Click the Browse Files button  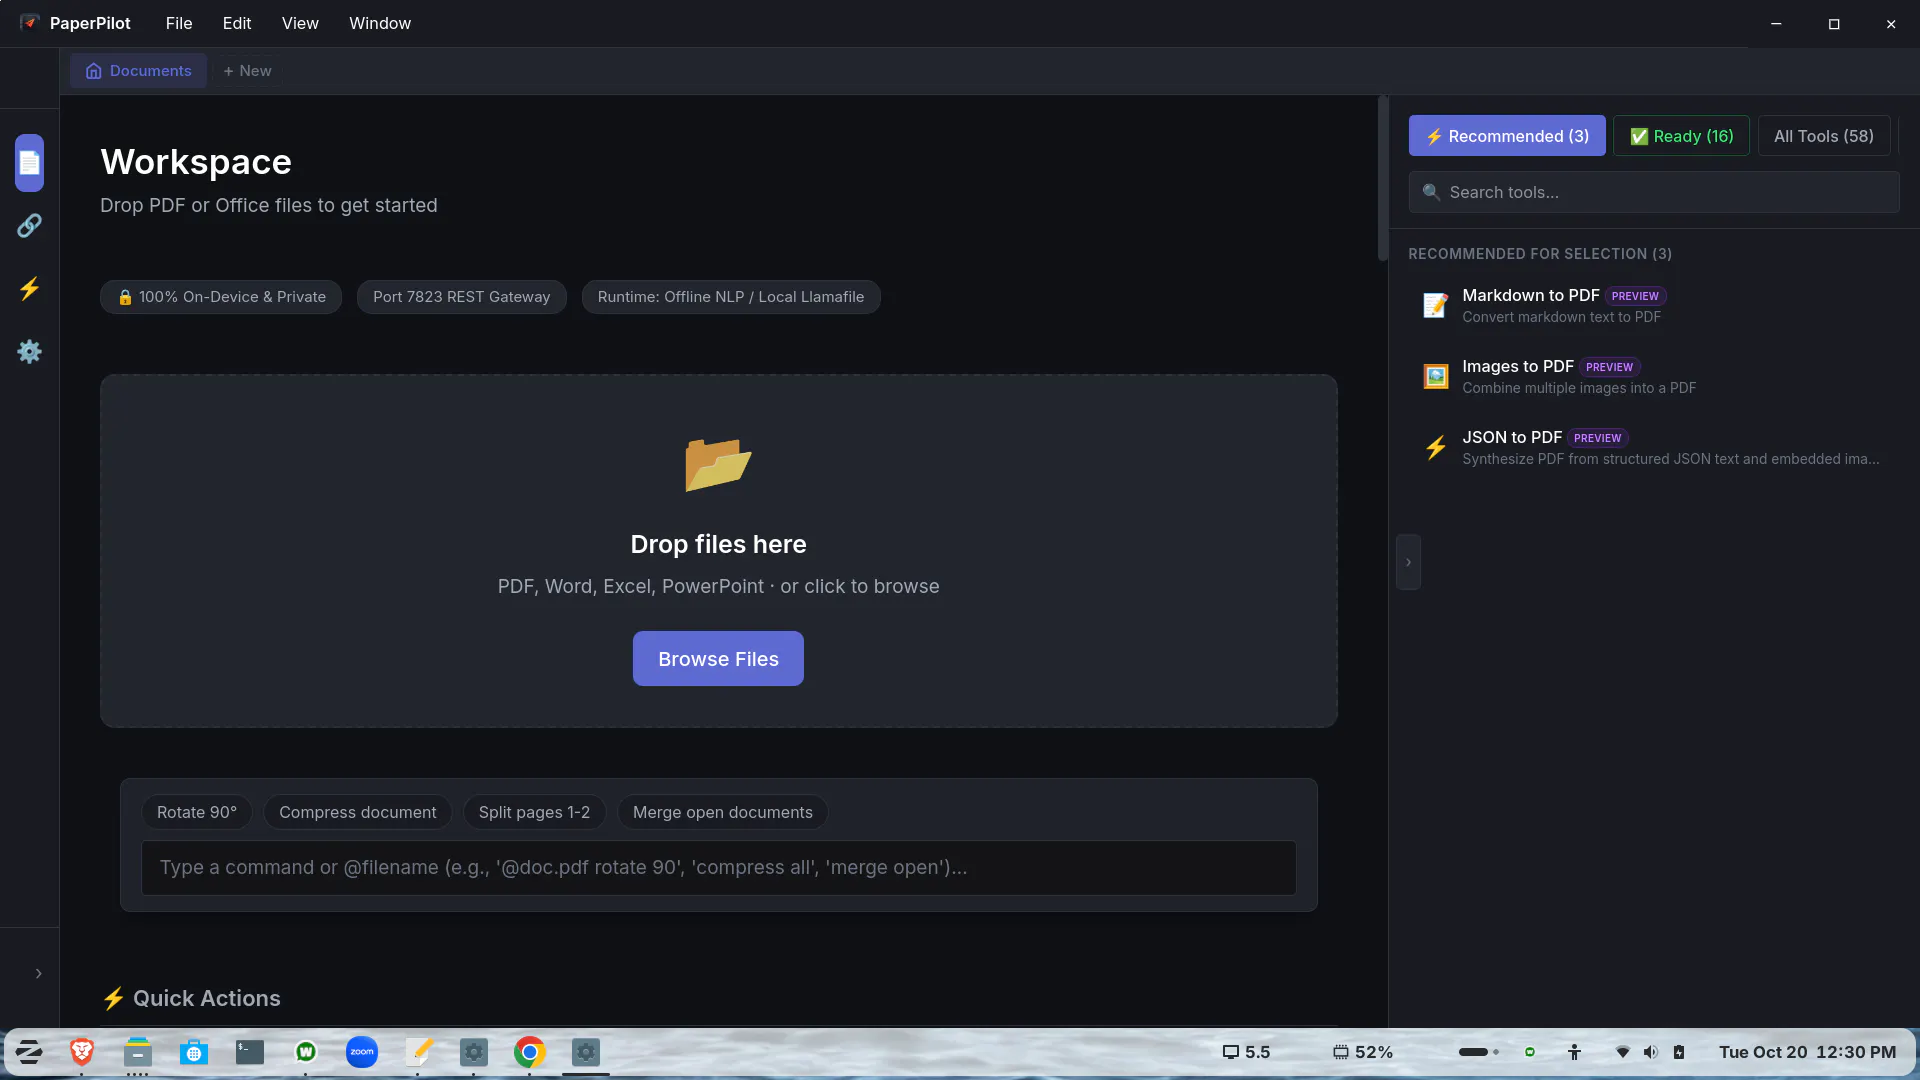click(x=718, y=659)
